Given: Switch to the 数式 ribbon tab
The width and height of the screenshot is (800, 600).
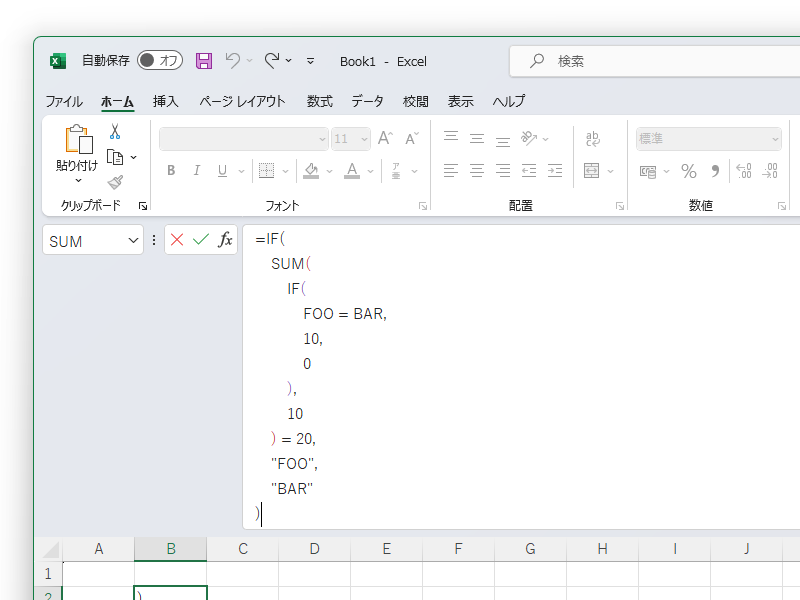Looking at the screenshot, I should (316, 101).
